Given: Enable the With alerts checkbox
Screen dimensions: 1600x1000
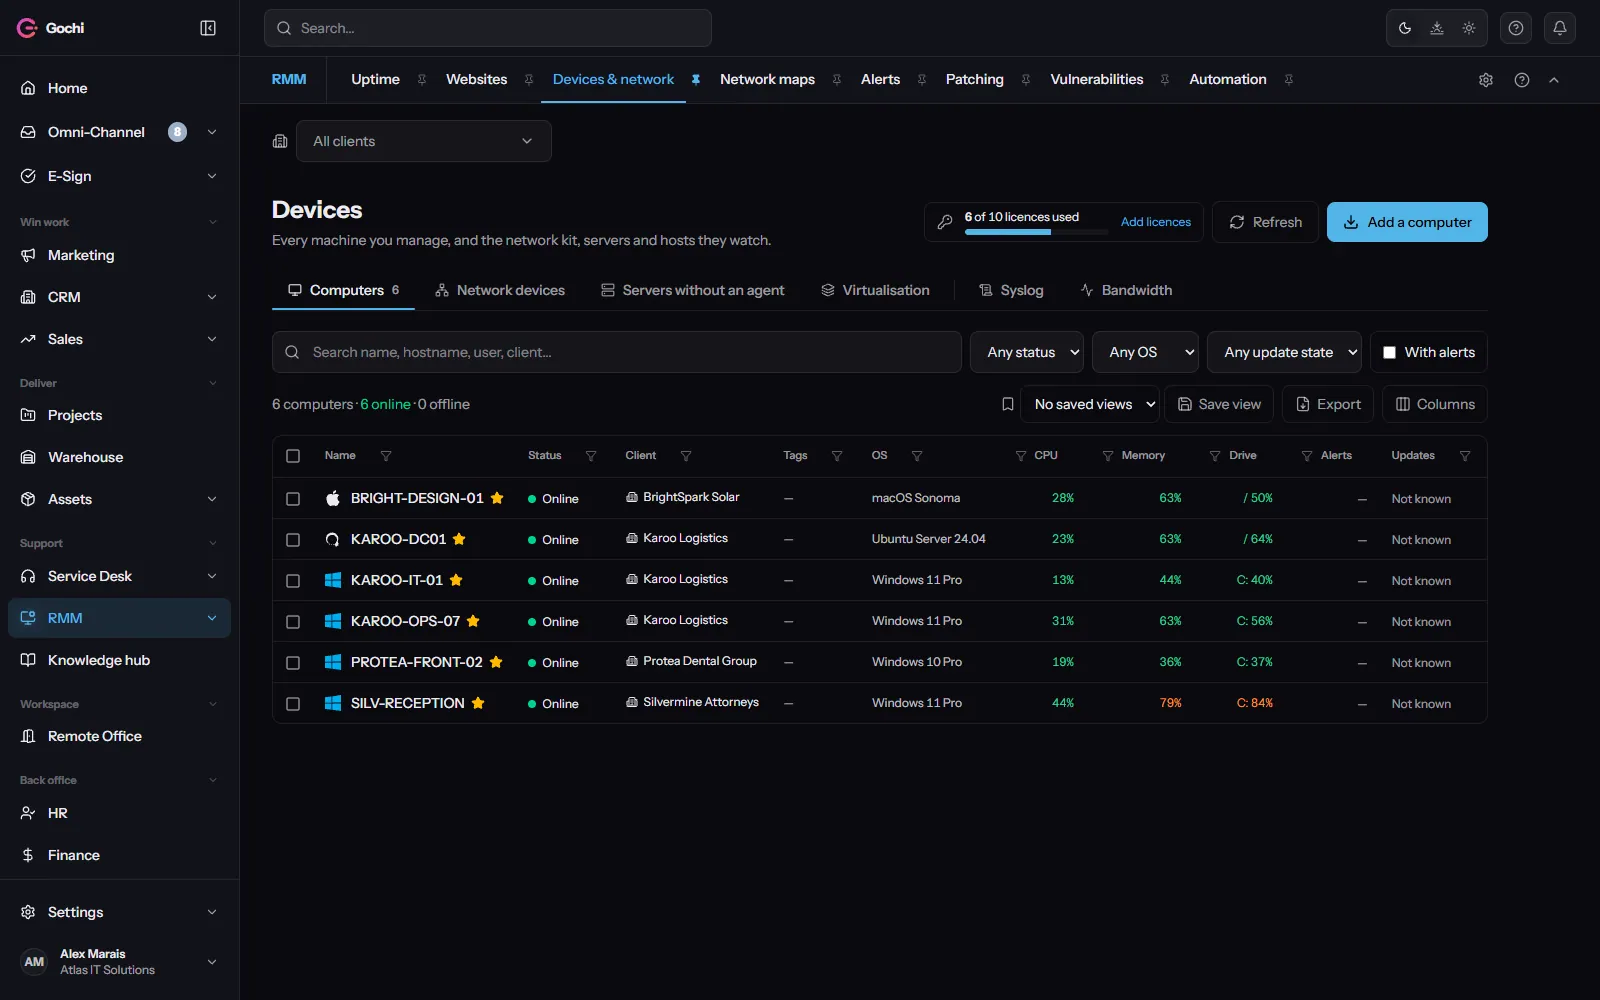Looking at the screenshot, I should pos(1389,352).
